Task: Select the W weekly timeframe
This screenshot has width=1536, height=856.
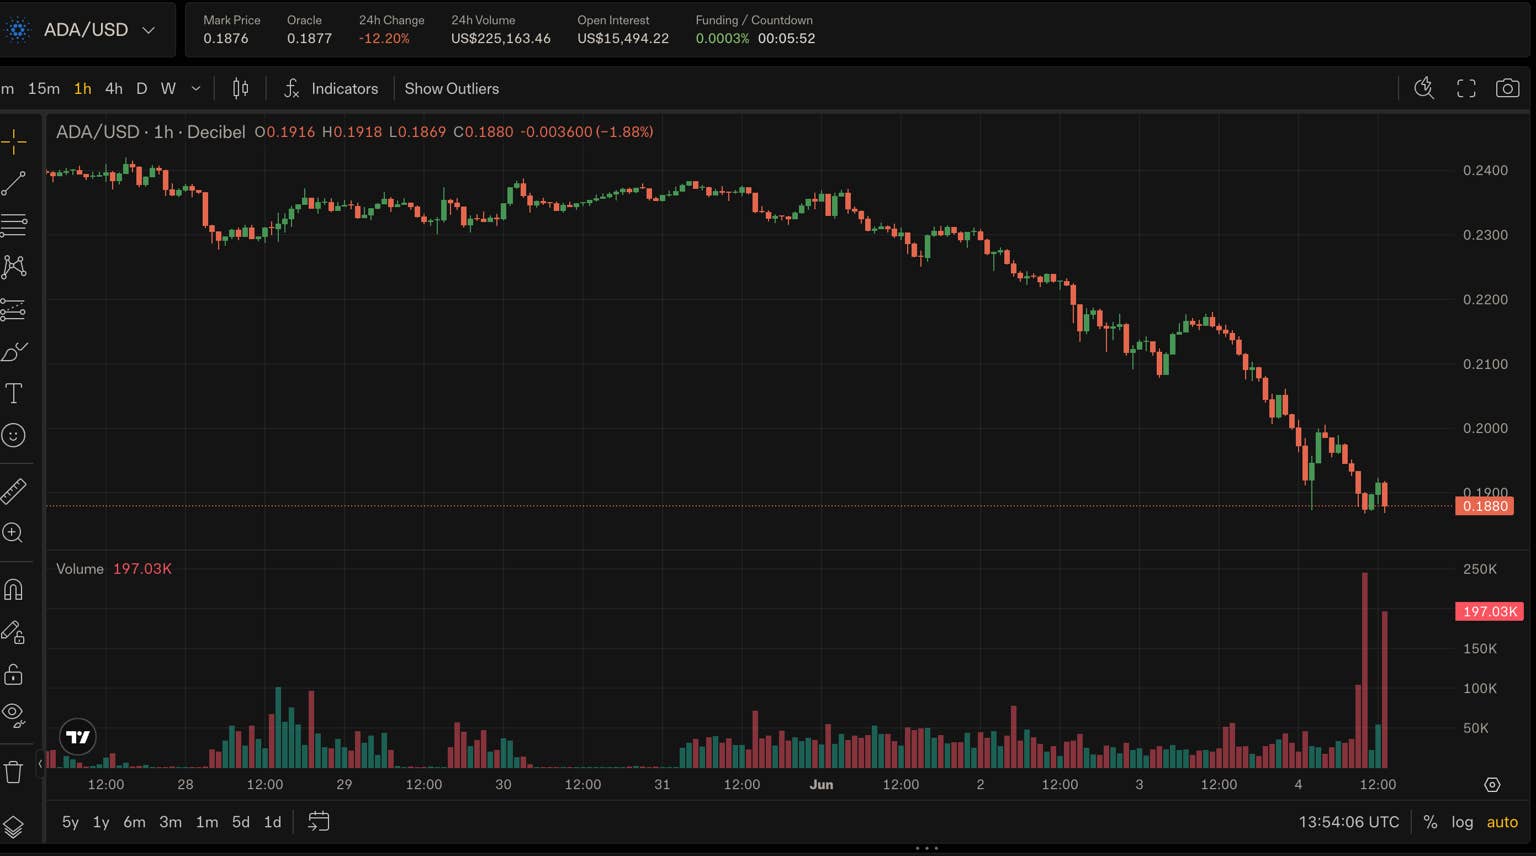Action: click(x=168, y=89)
